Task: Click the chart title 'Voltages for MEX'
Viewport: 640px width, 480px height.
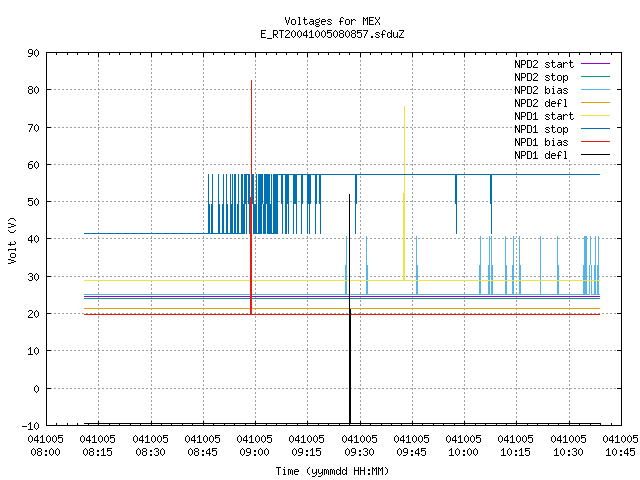Action: coord(332,21)
